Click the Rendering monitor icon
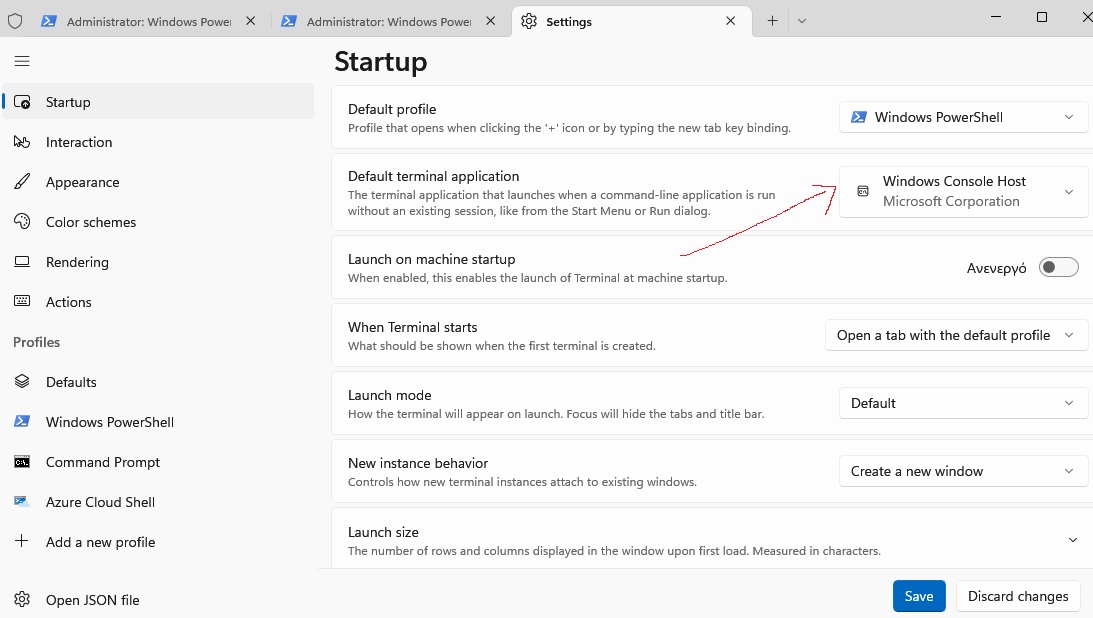 [22, 262]
